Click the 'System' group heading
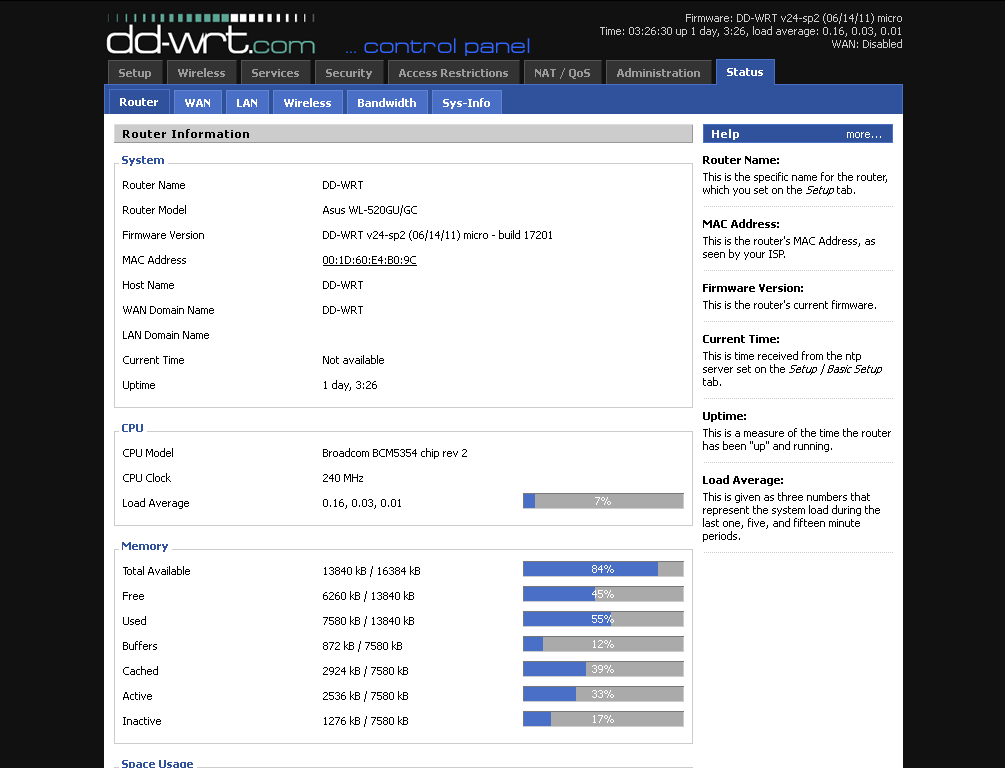The image size is (1005, 768). coord(142,160)
